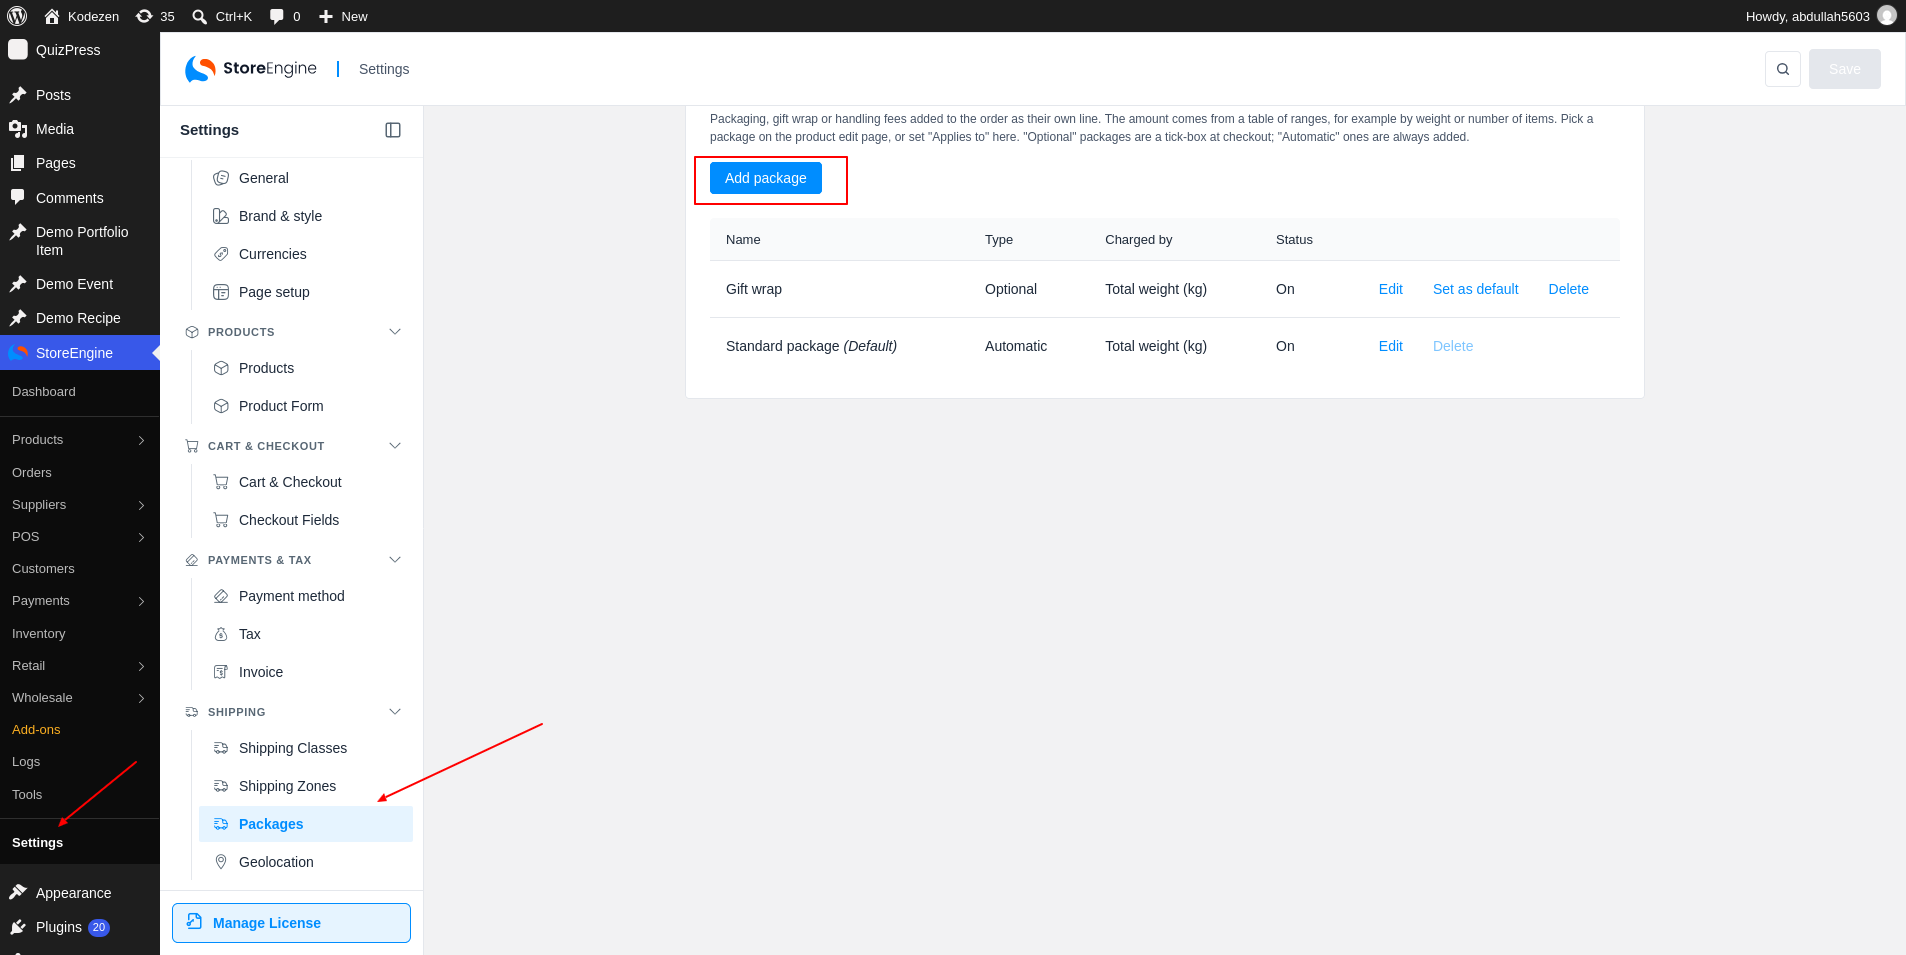Go to Currencies settings

coord(306,254)
